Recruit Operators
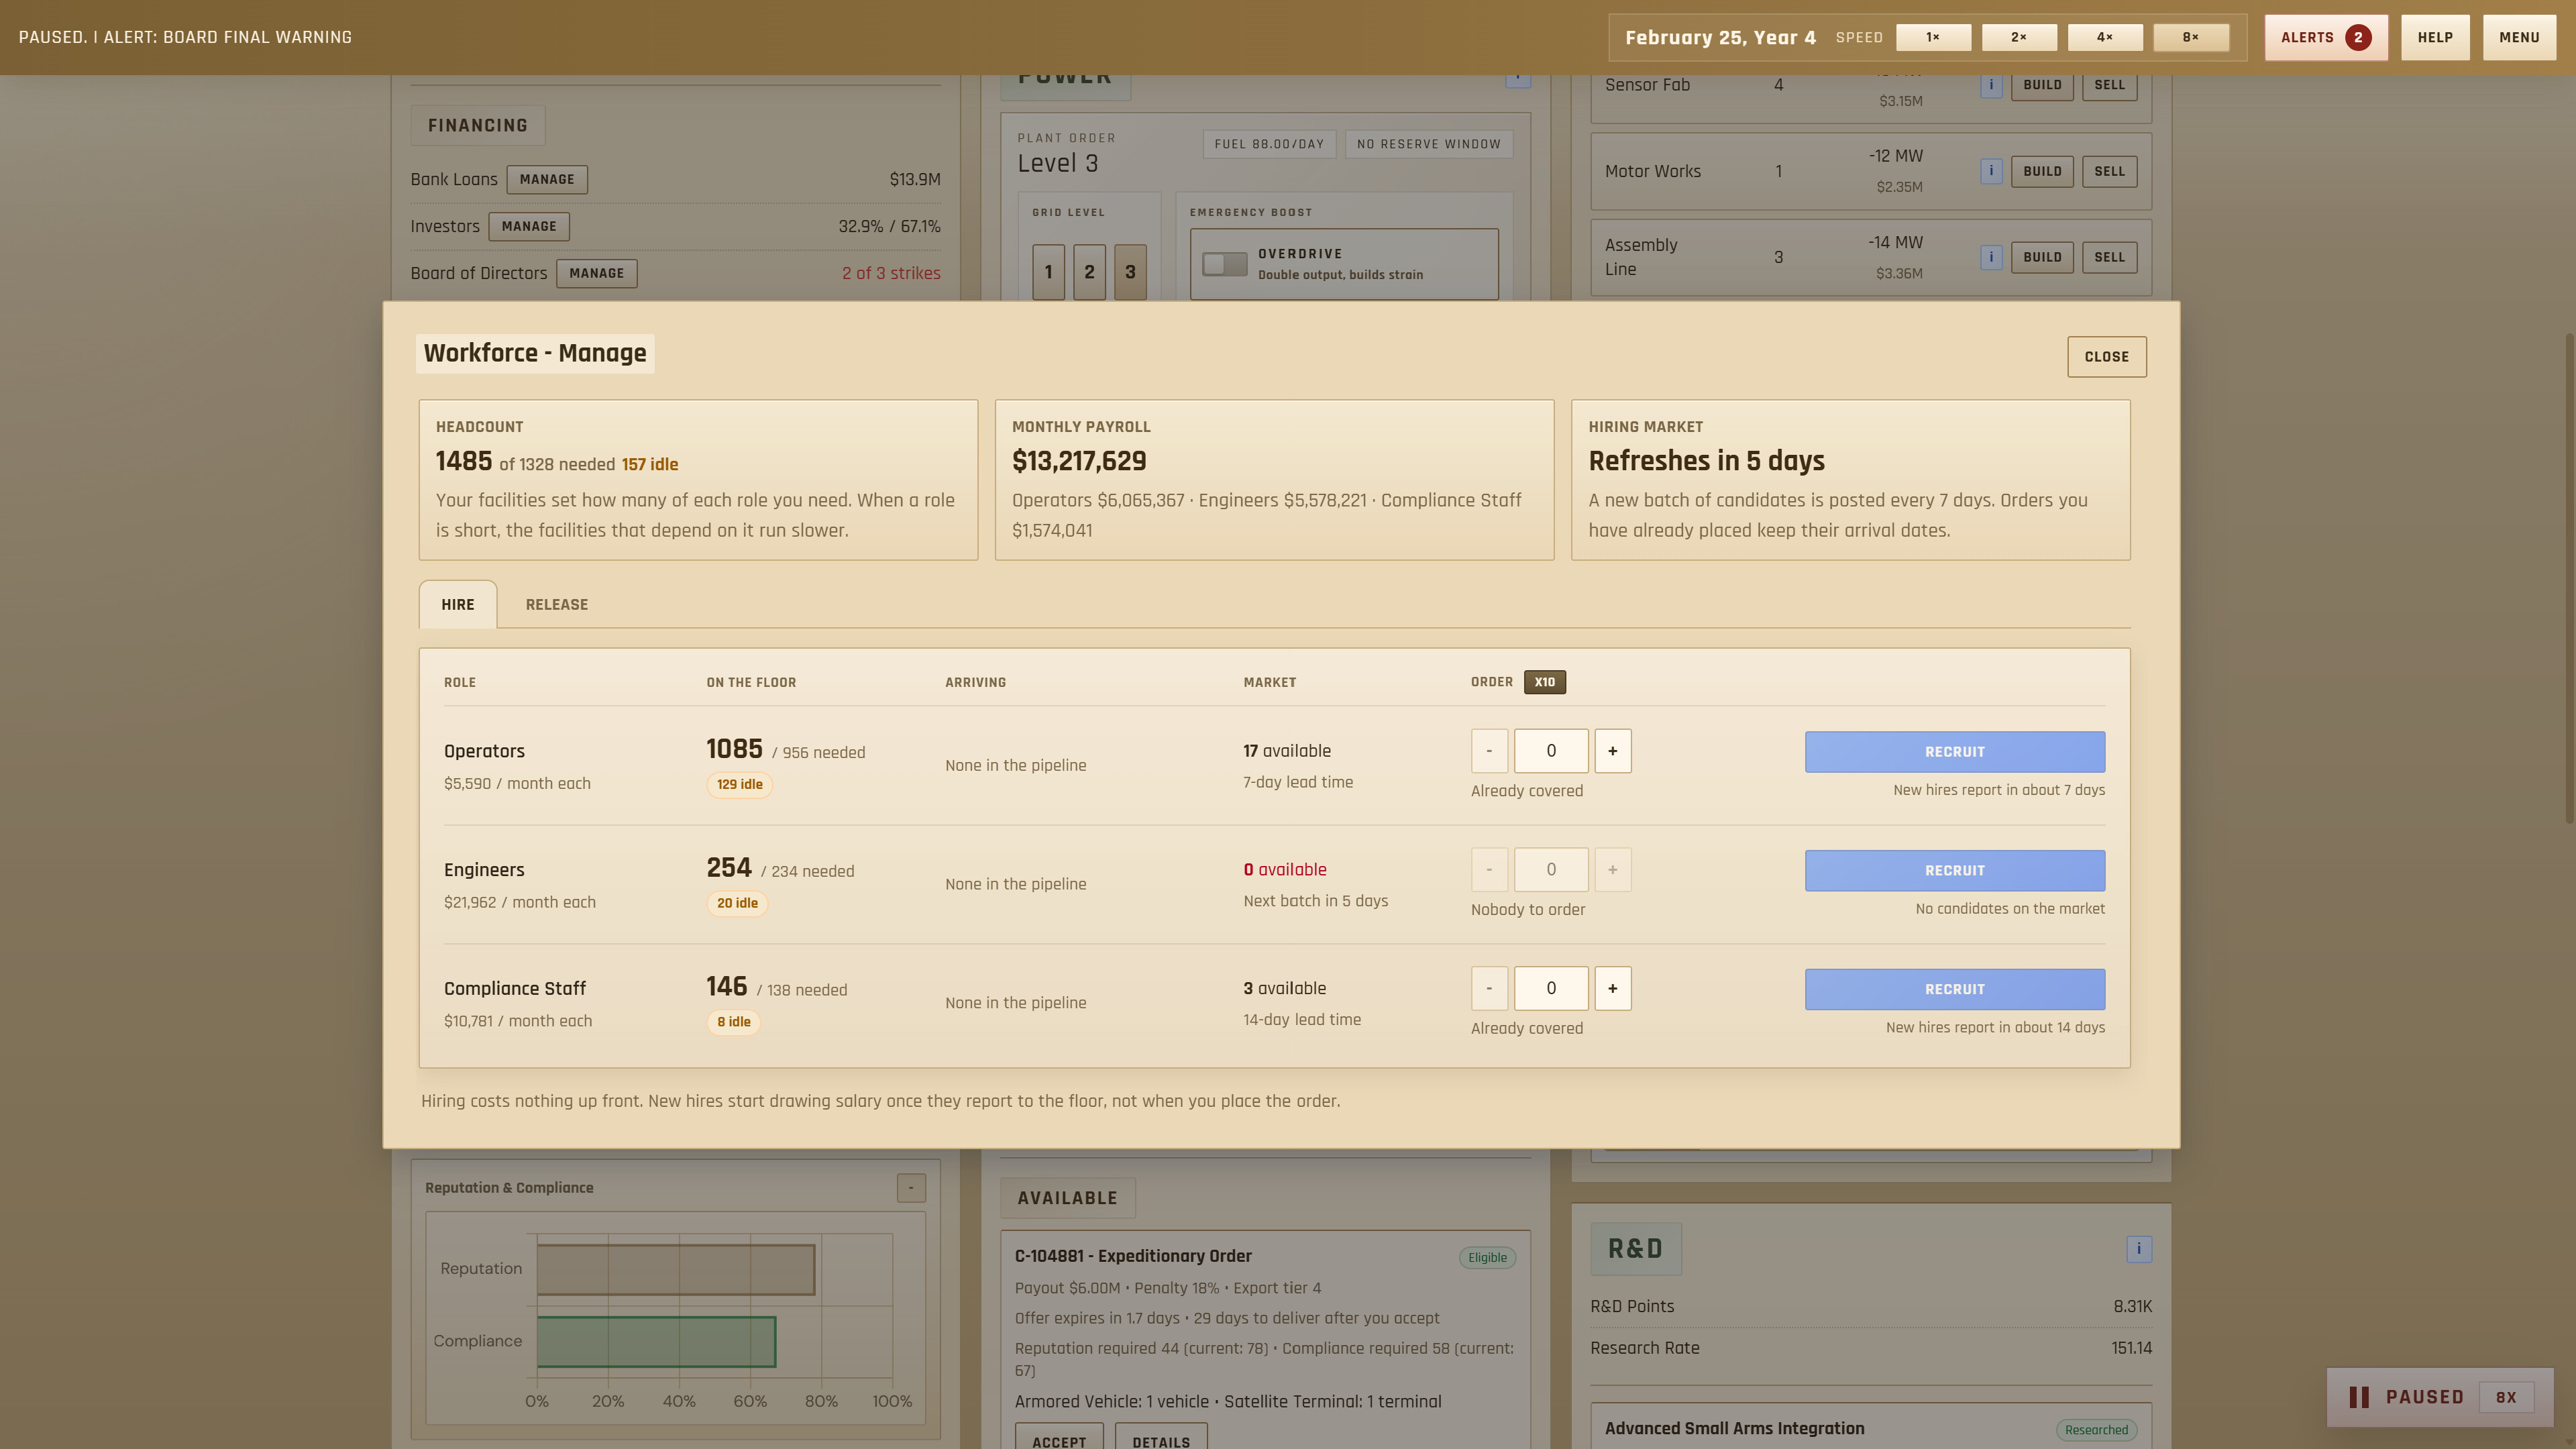2576x1449 pixels. pos(1954,752)
